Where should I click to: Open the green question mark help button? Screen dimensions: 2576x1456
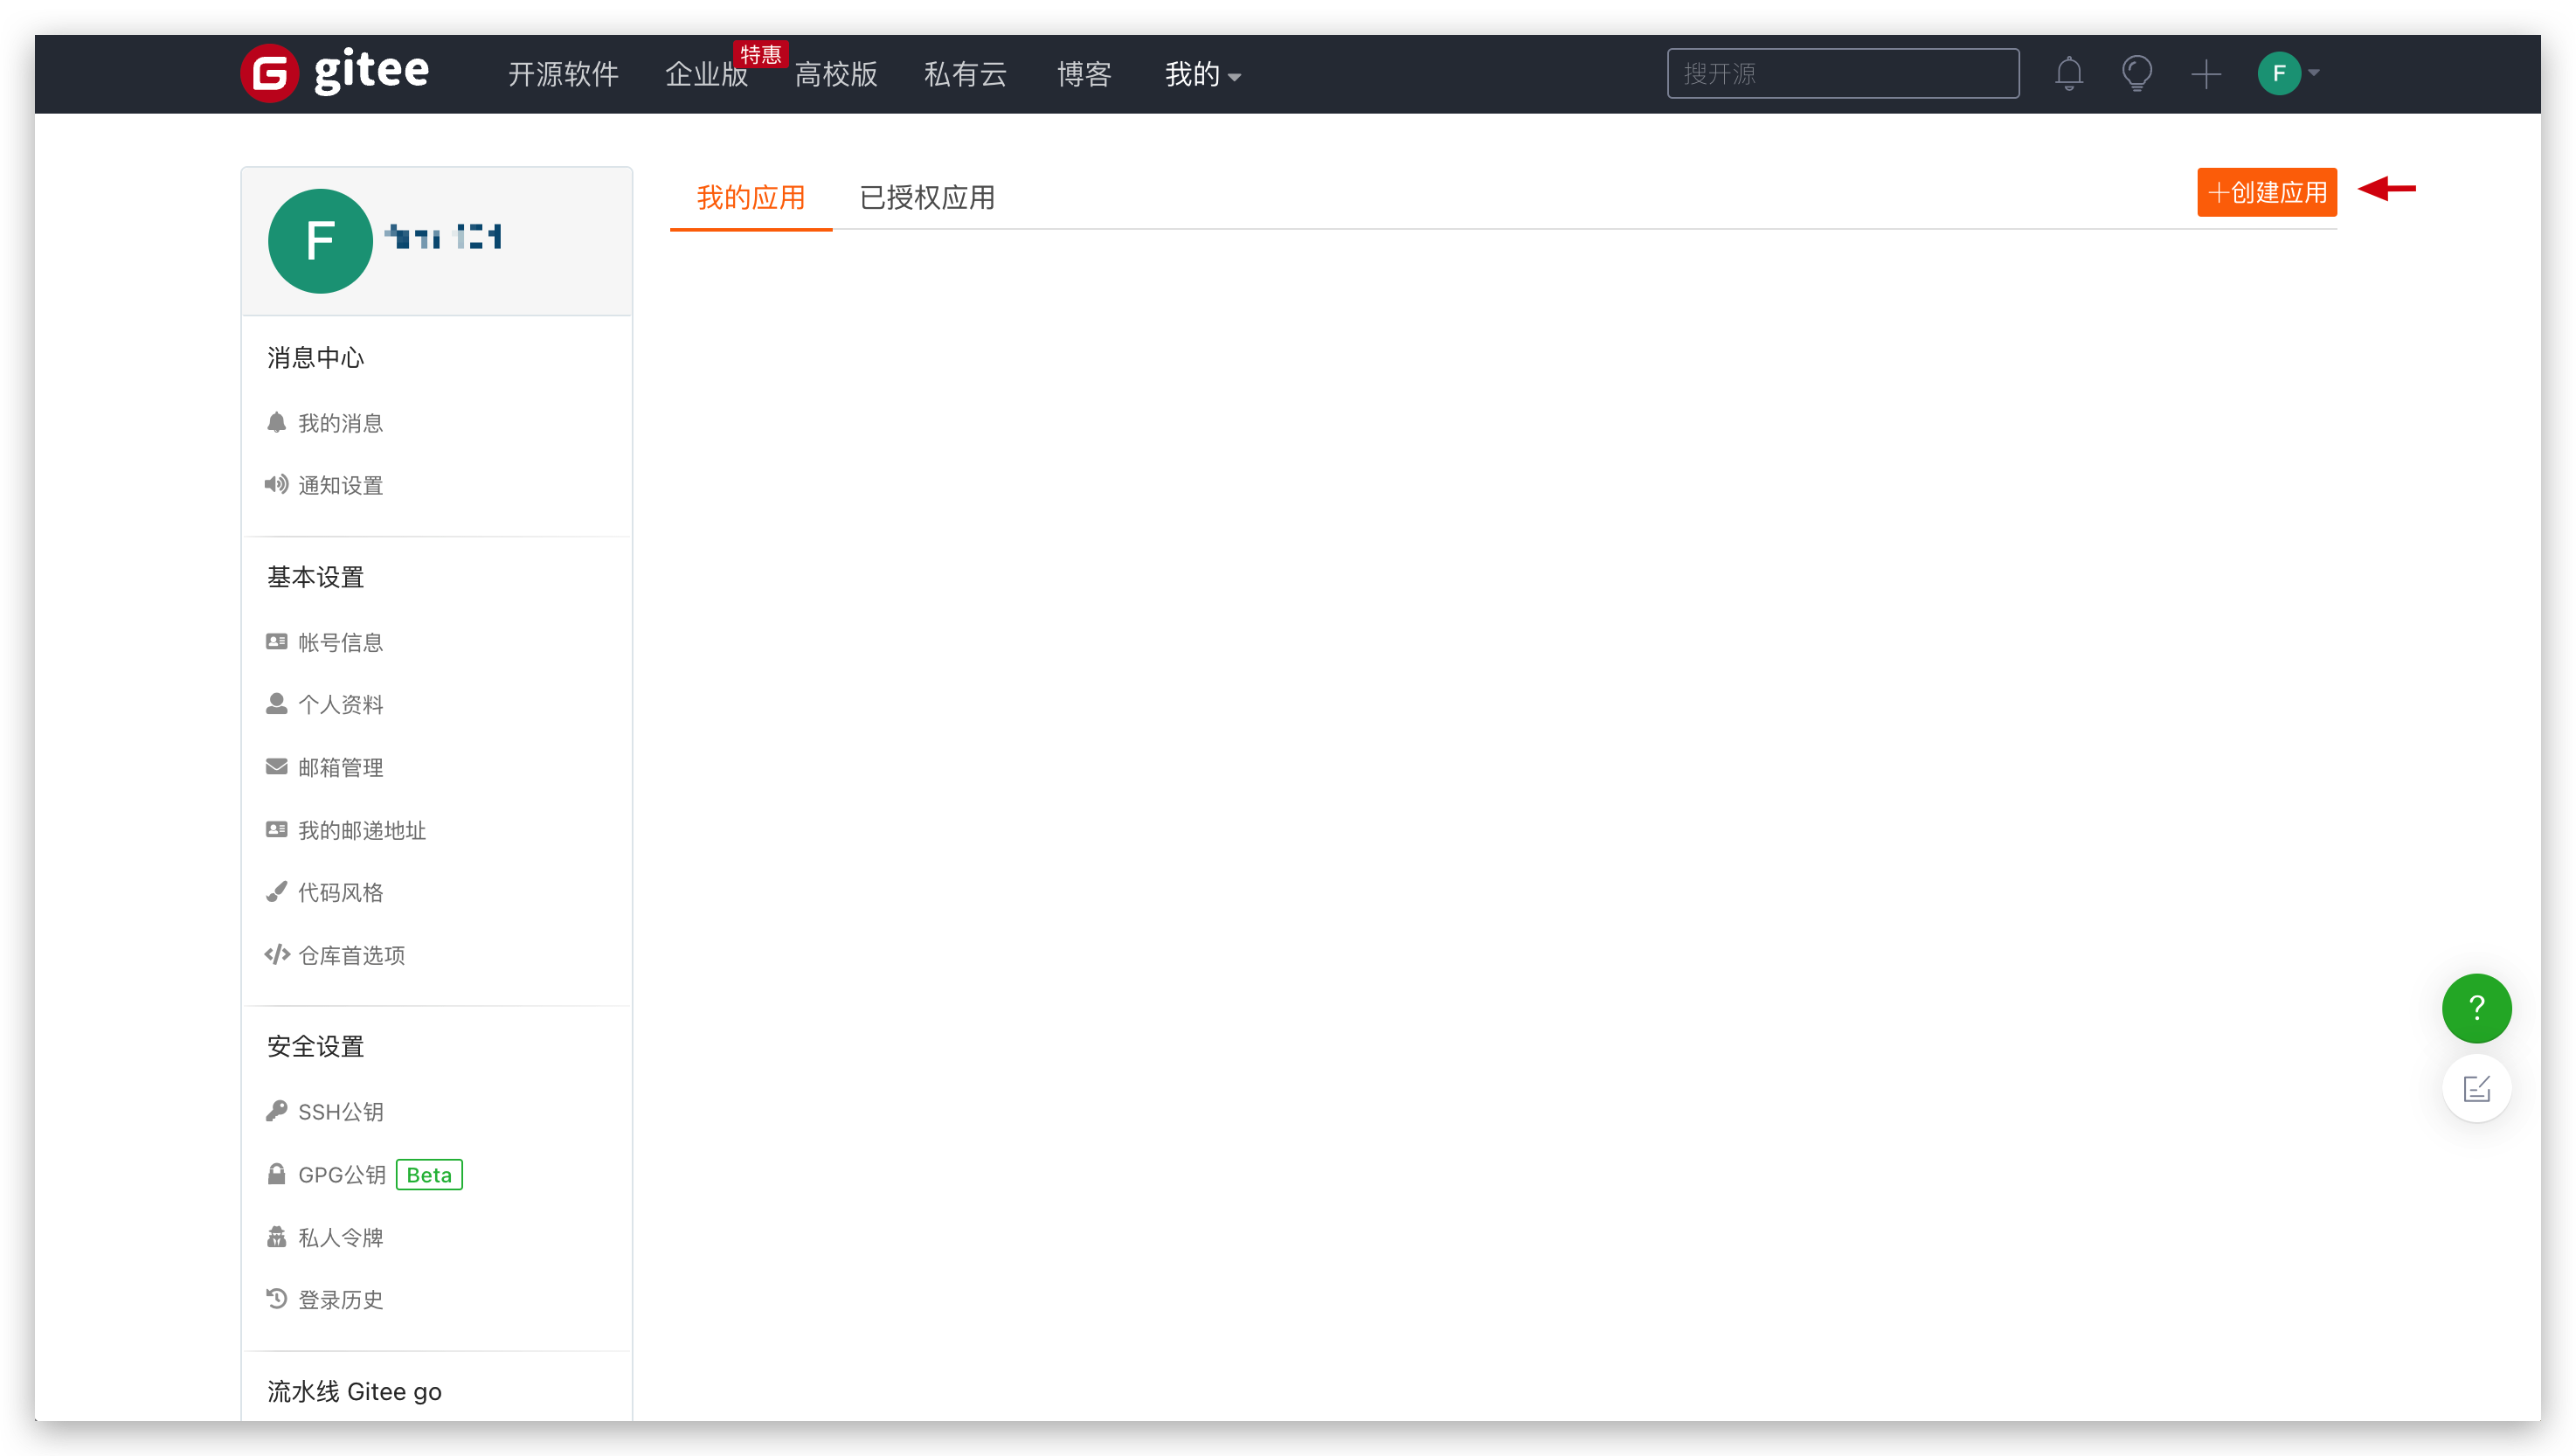click(2475, 1007)
